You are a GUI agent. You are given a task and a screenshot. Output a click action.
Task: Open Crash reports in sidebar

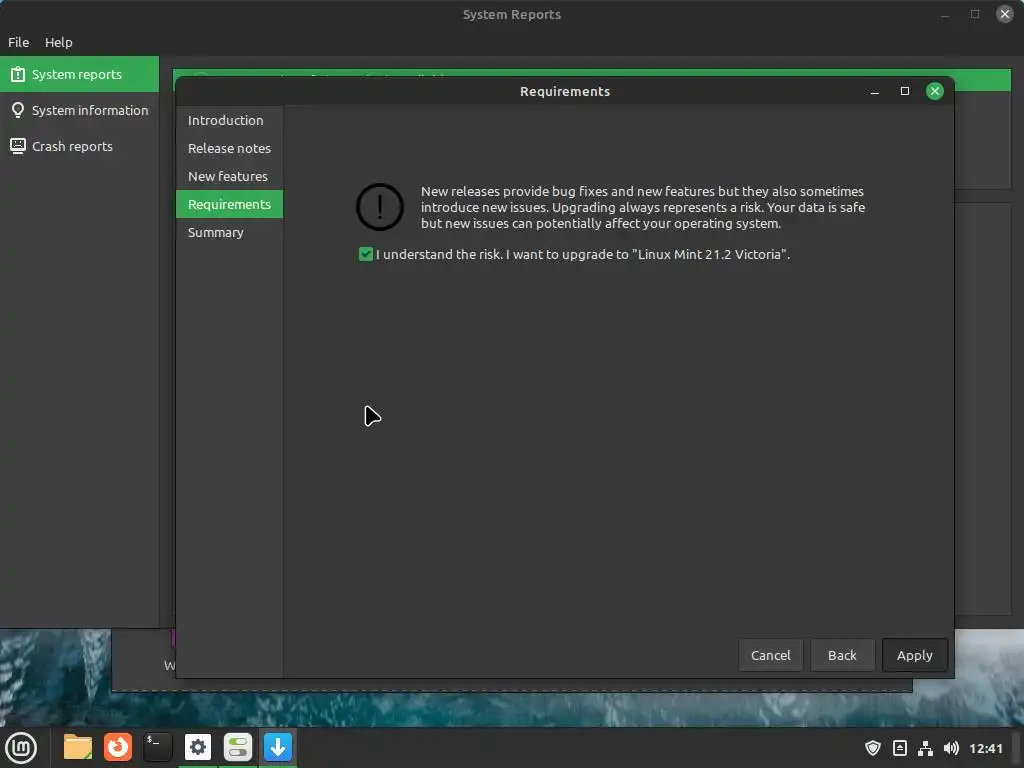click(x=79, y=146)
